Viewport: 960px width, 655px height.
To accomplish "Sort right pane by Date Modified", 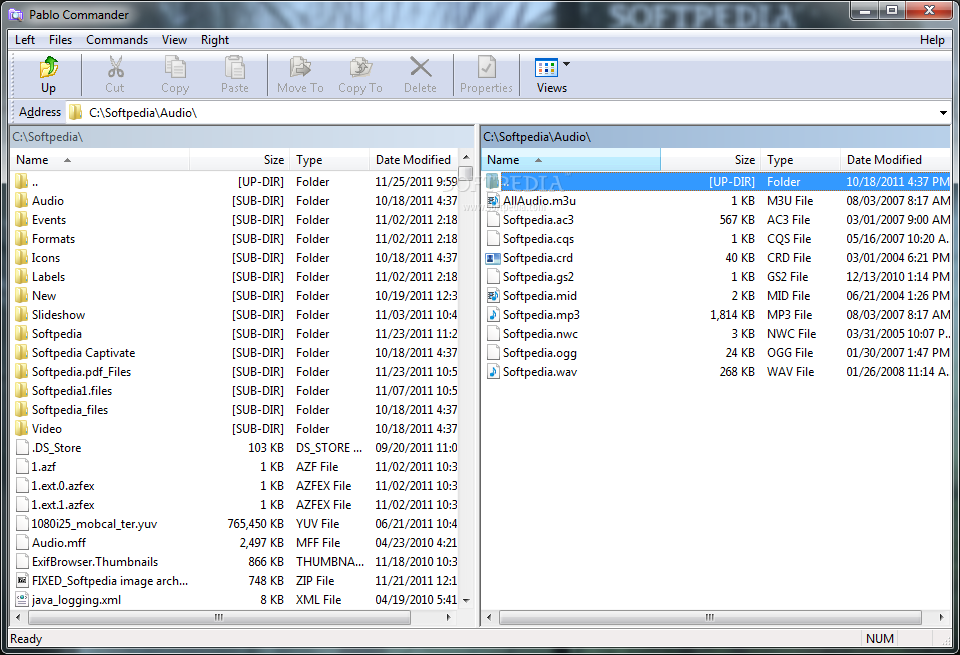I will pyautogui.click(x=895, y=160).
